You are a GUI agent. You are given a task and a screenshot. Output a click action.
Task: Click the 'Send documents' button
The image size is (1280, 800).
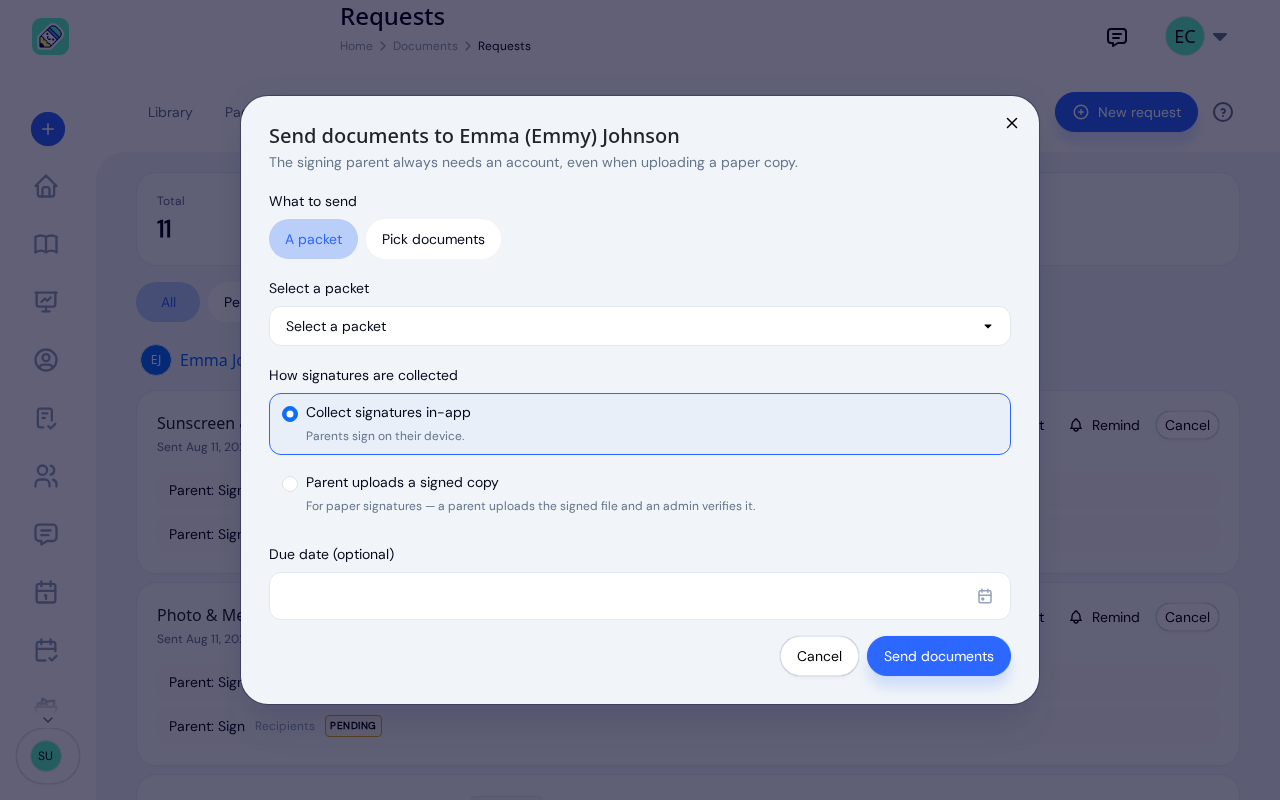(939, 656)
